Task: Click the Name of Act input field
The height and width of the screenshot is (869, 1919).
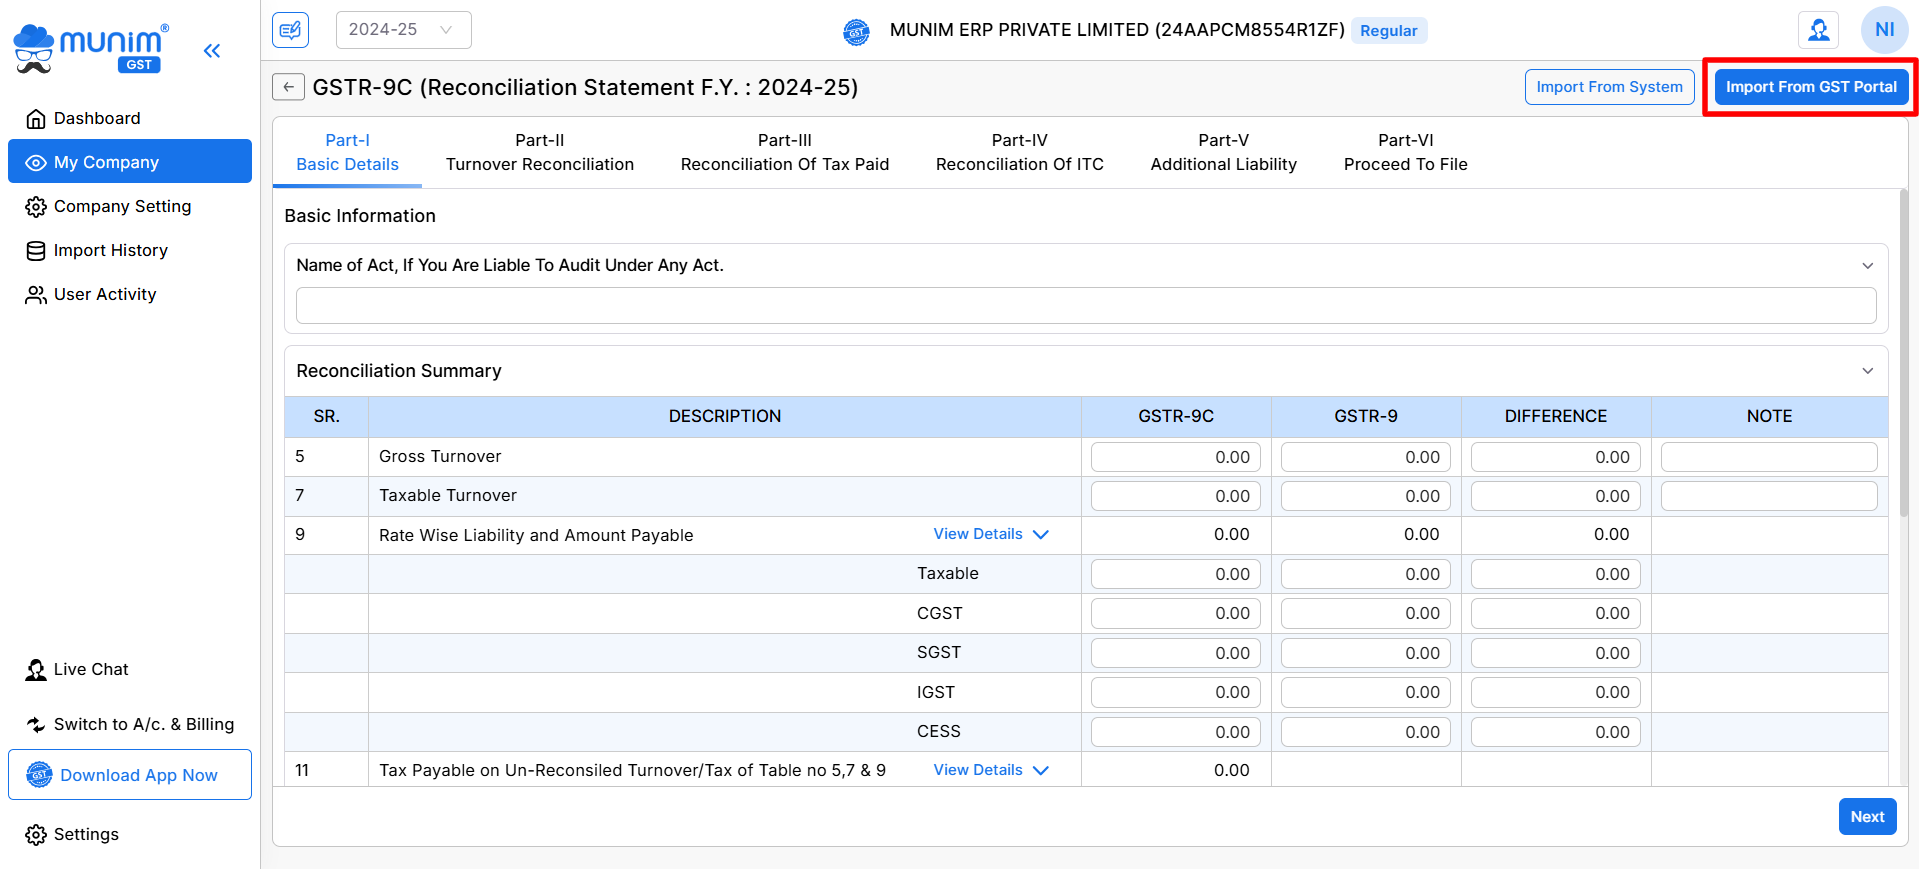Action: point(1086,305)
